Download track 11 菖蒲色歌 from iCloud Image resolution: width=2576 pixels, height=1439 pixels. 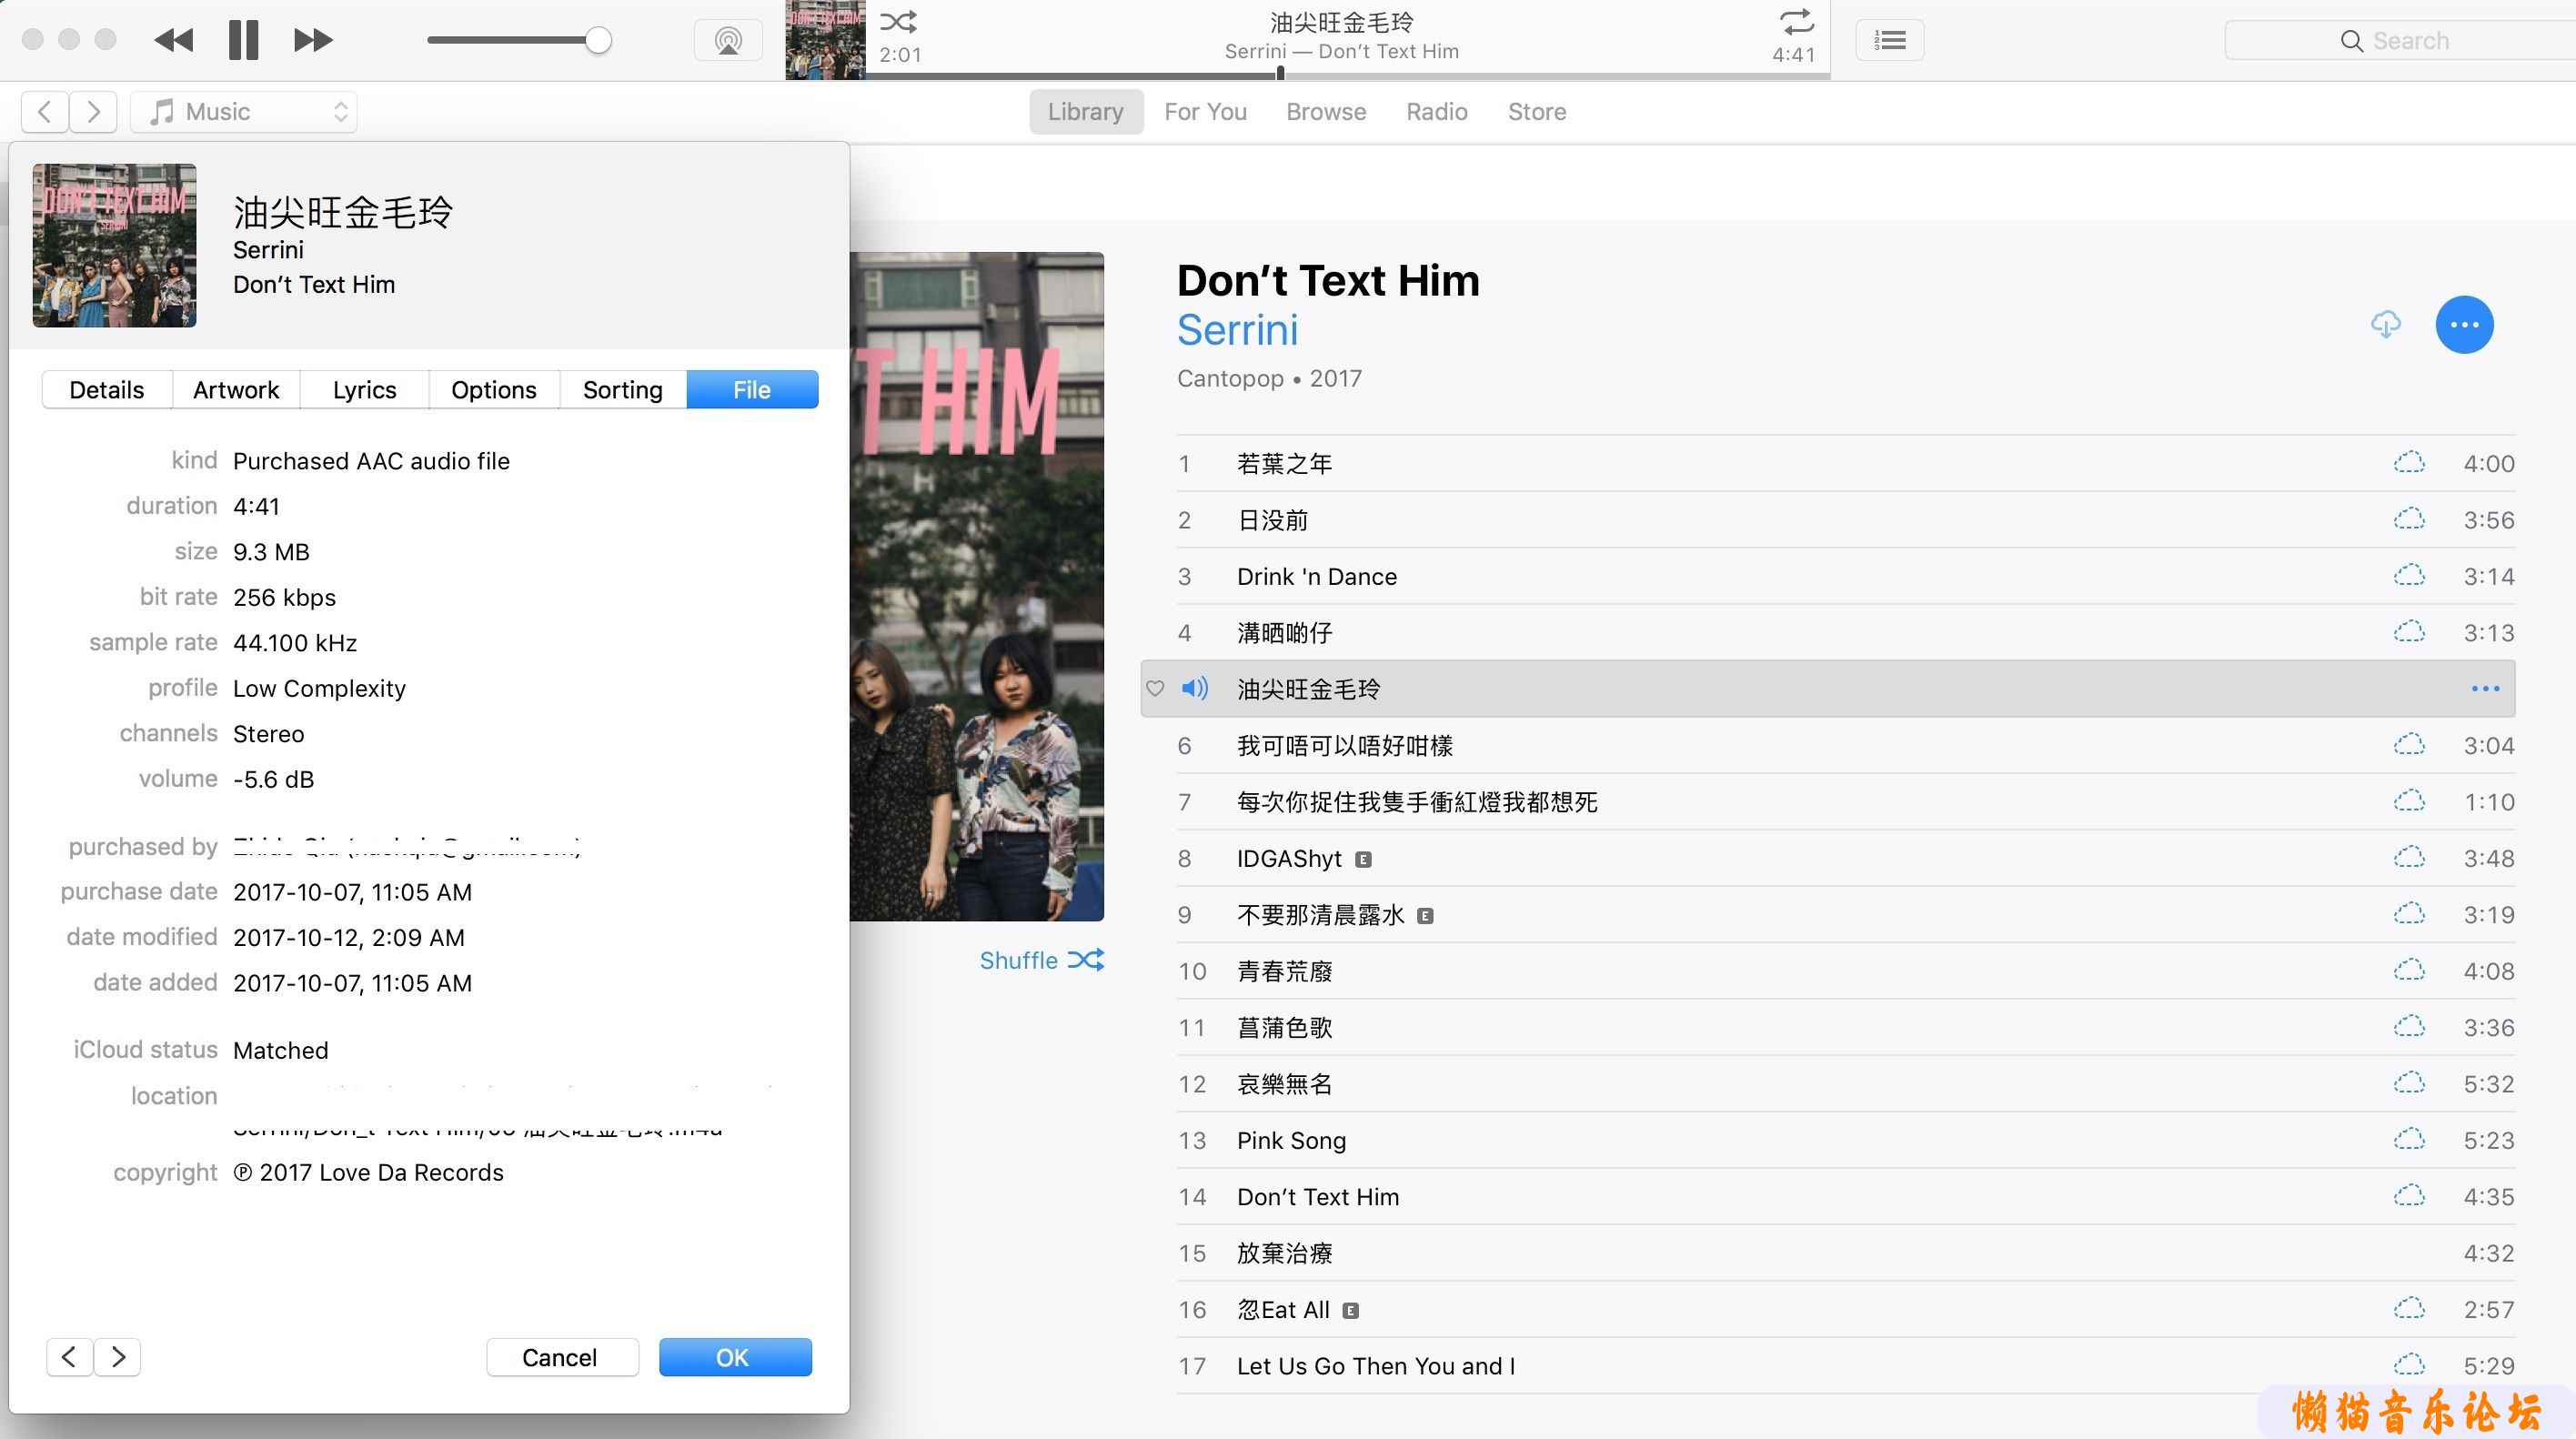tap(2409, 1027)
